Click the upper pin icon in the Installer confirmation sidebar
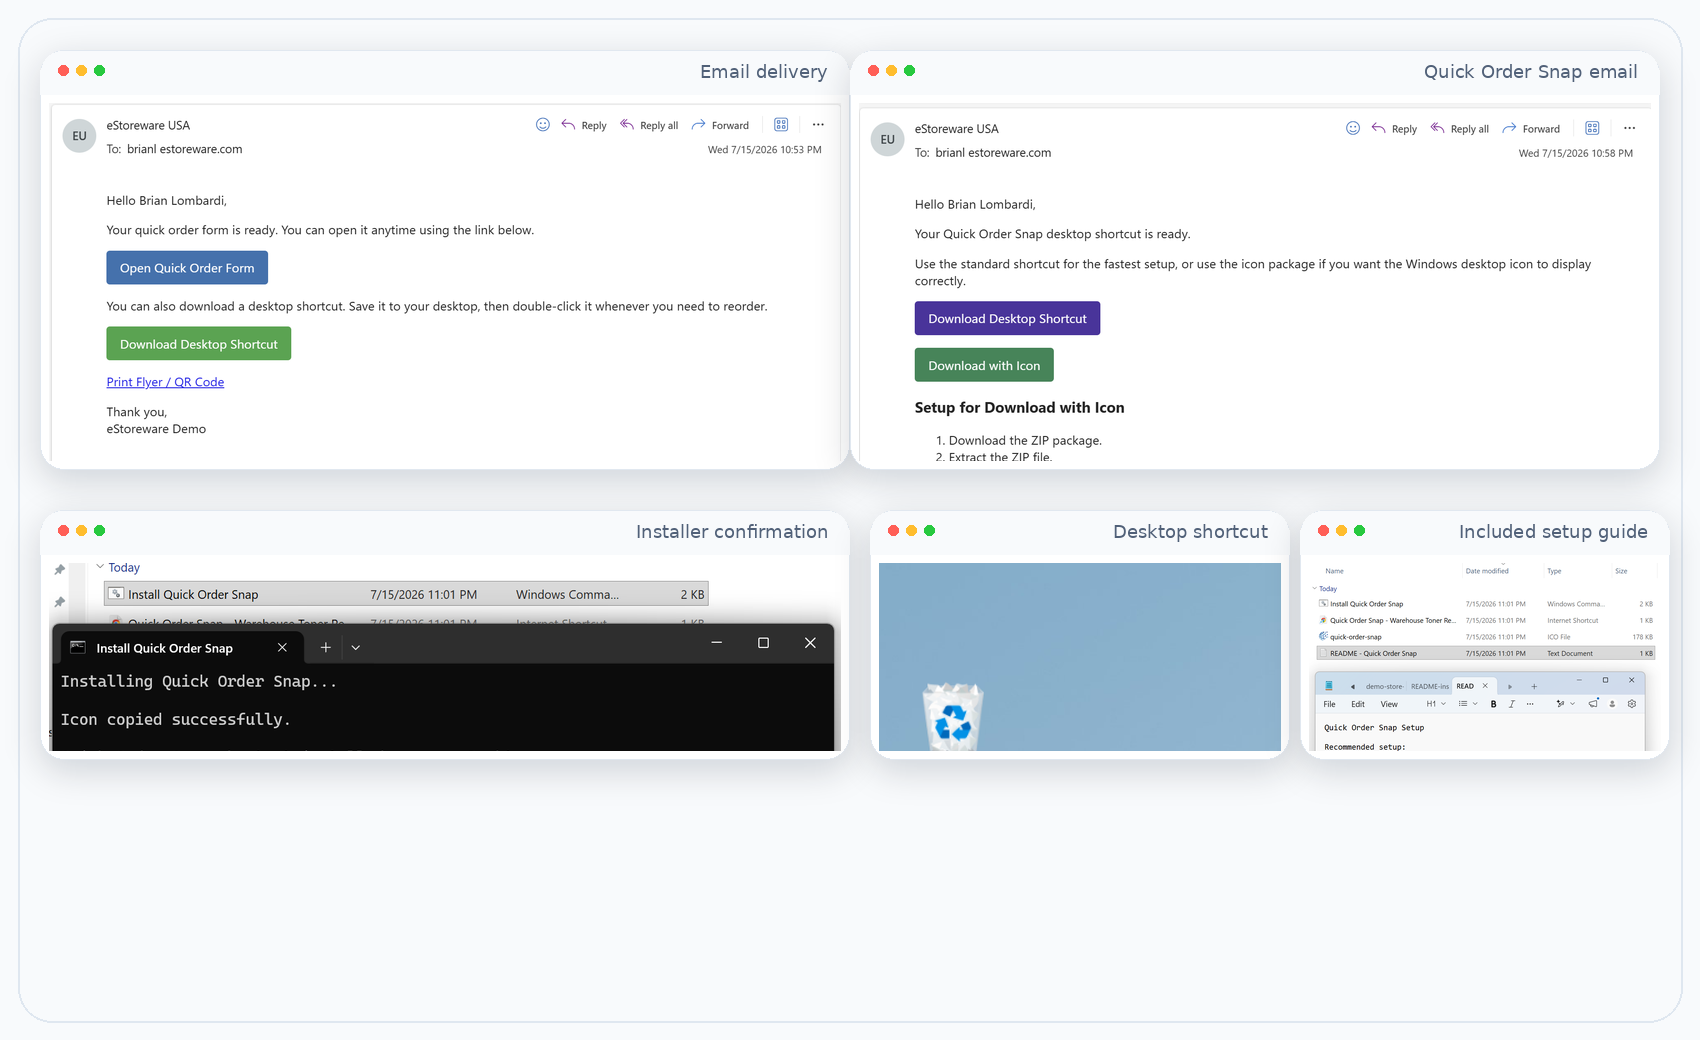Image resolution: width=1700 pixels, height=1040 pixels. click(x=59, y=569)
